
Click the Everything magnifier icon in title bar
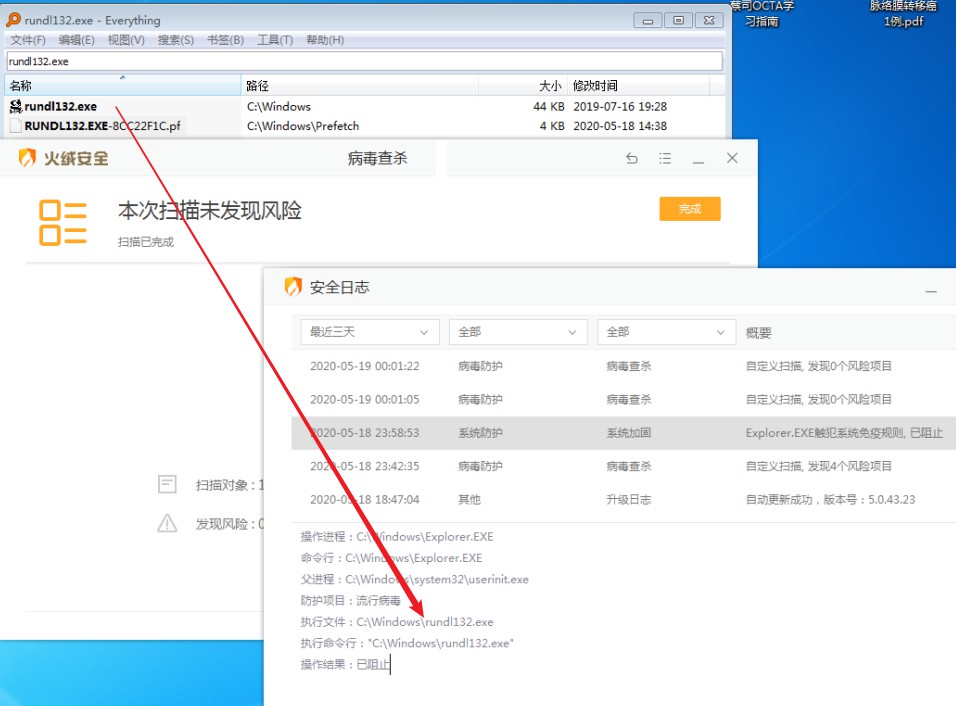click(x=13, y=20)
